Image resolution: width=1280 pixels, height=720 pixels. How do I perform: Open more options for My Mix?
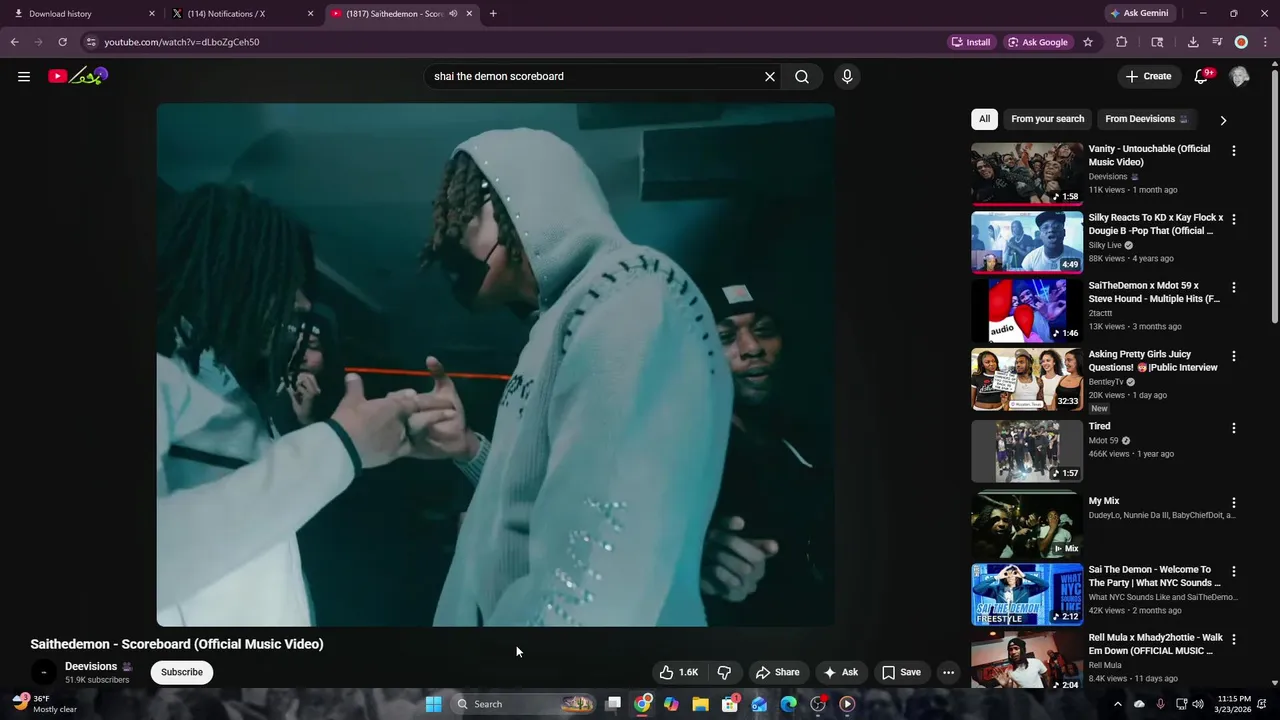click(1233, 503)
